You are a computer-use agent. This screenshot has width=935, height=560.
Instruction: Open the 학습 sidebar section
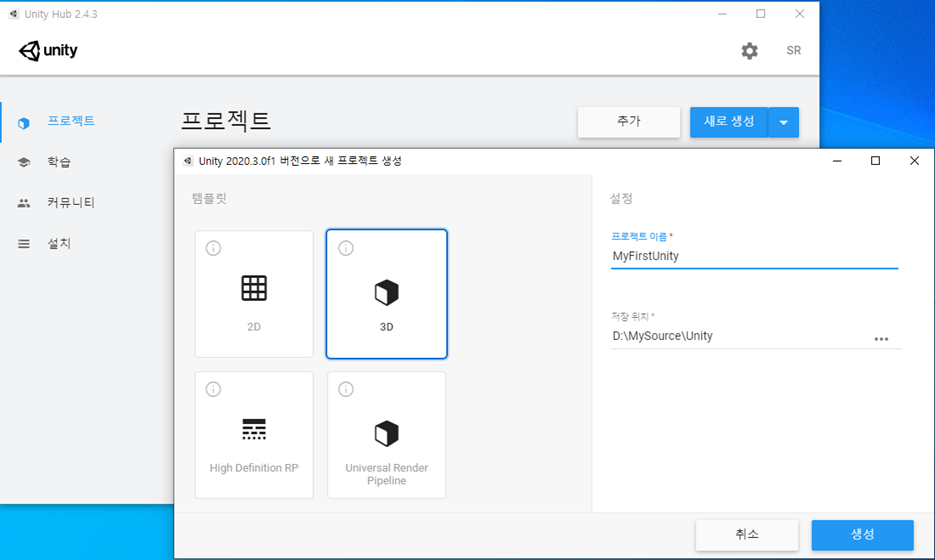pos(59,162)
